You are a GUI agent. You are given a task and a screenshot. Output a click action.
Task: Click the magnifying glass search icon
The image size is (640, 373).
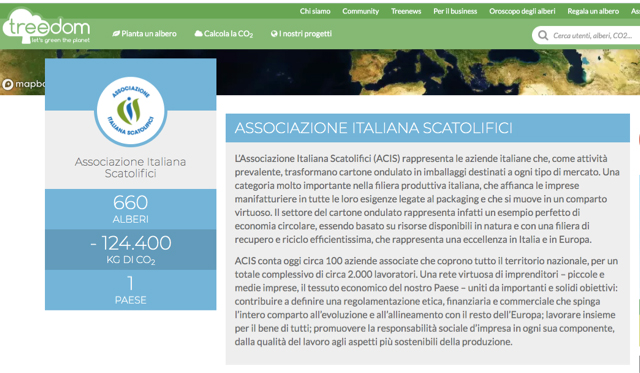coord(543,36)
